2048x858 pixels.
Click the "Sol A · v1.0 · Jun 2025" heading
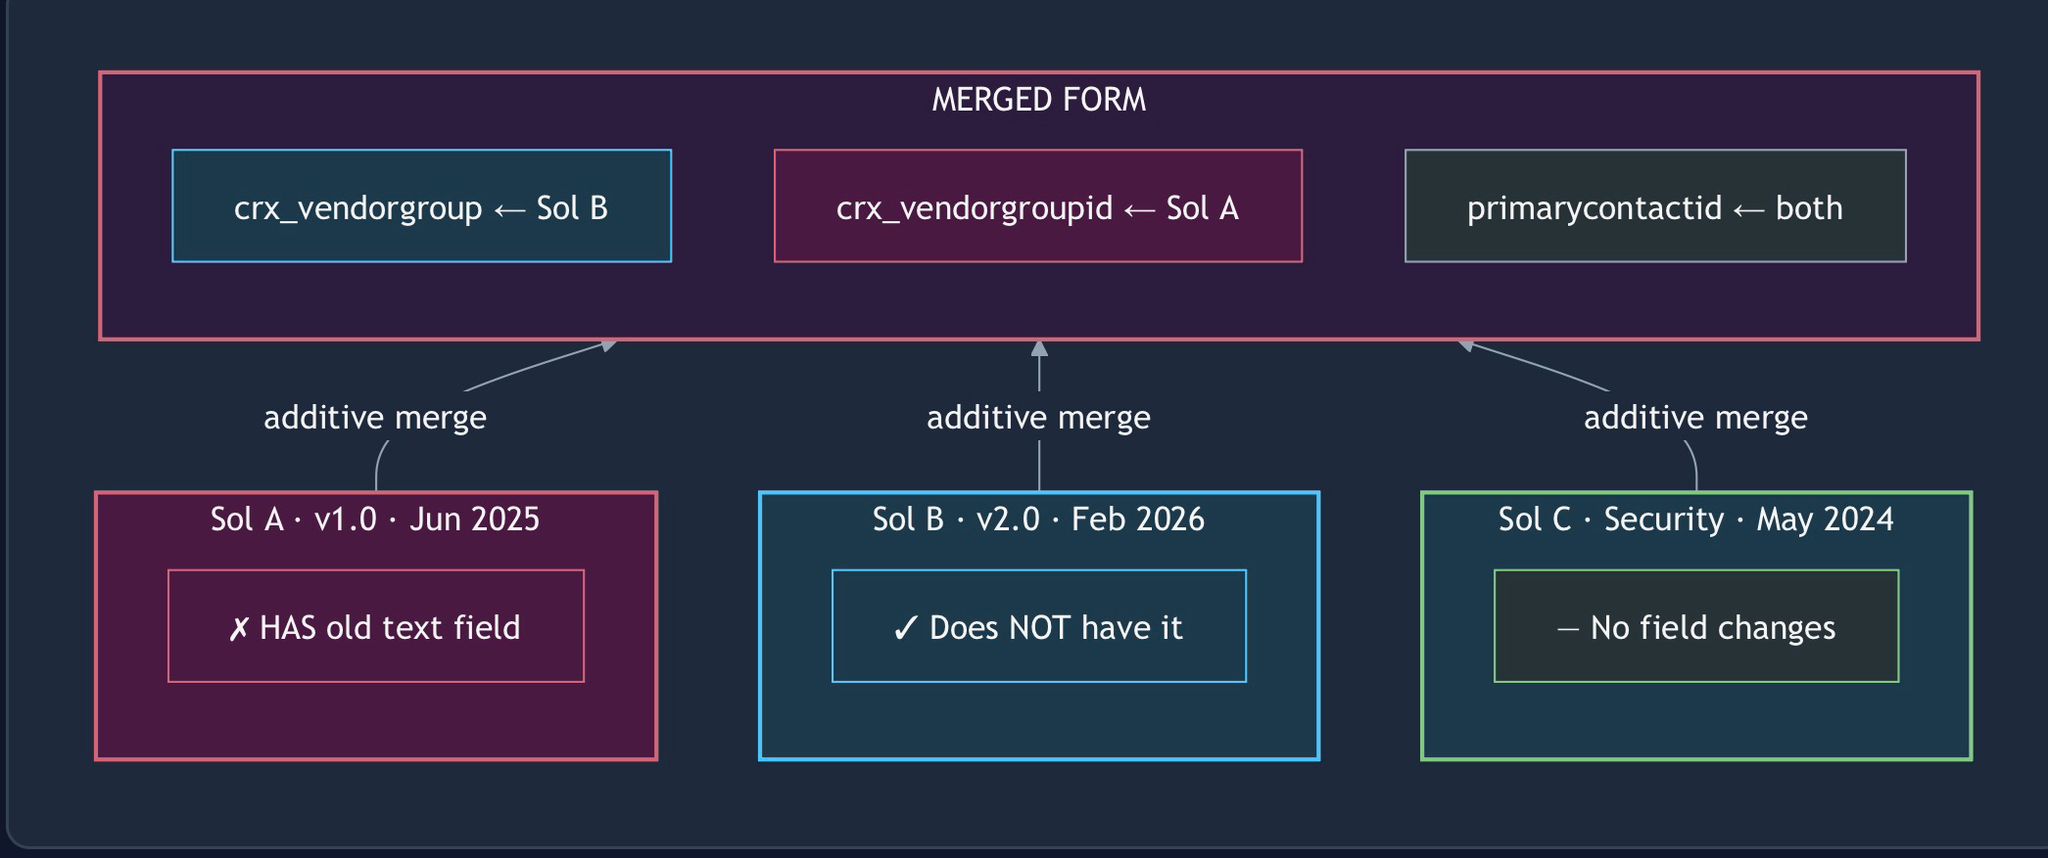375,519
